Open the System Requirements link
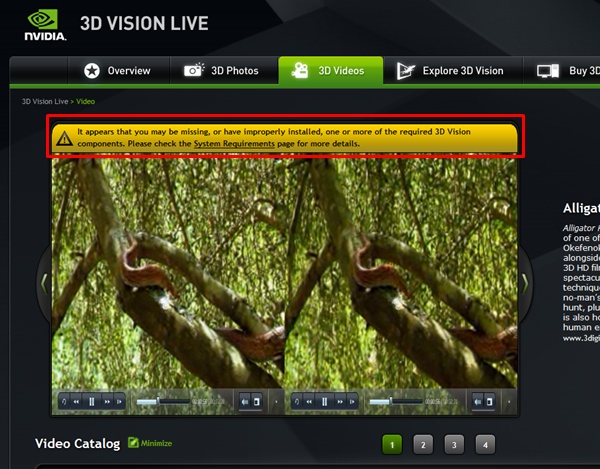This screenshot has width=600, height=469. click(x=234, y=144)
